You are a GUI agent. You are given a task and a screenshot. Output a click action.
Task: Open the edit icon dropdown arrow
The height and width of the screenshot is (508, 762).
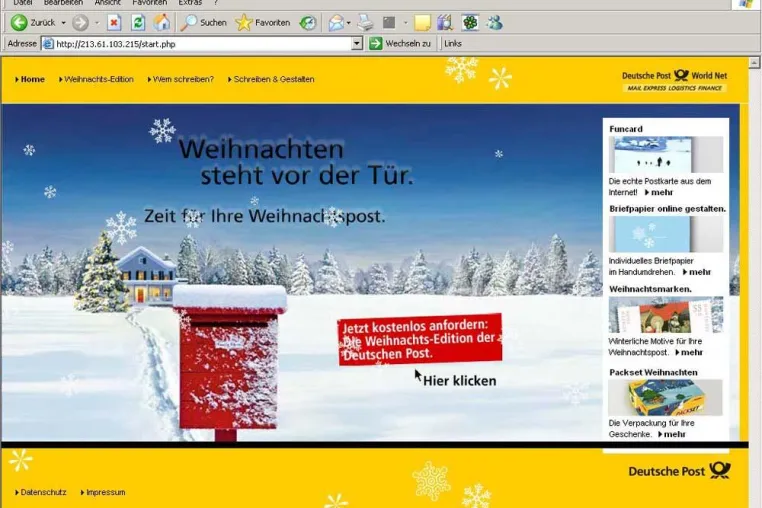click(x=405, y=23)
